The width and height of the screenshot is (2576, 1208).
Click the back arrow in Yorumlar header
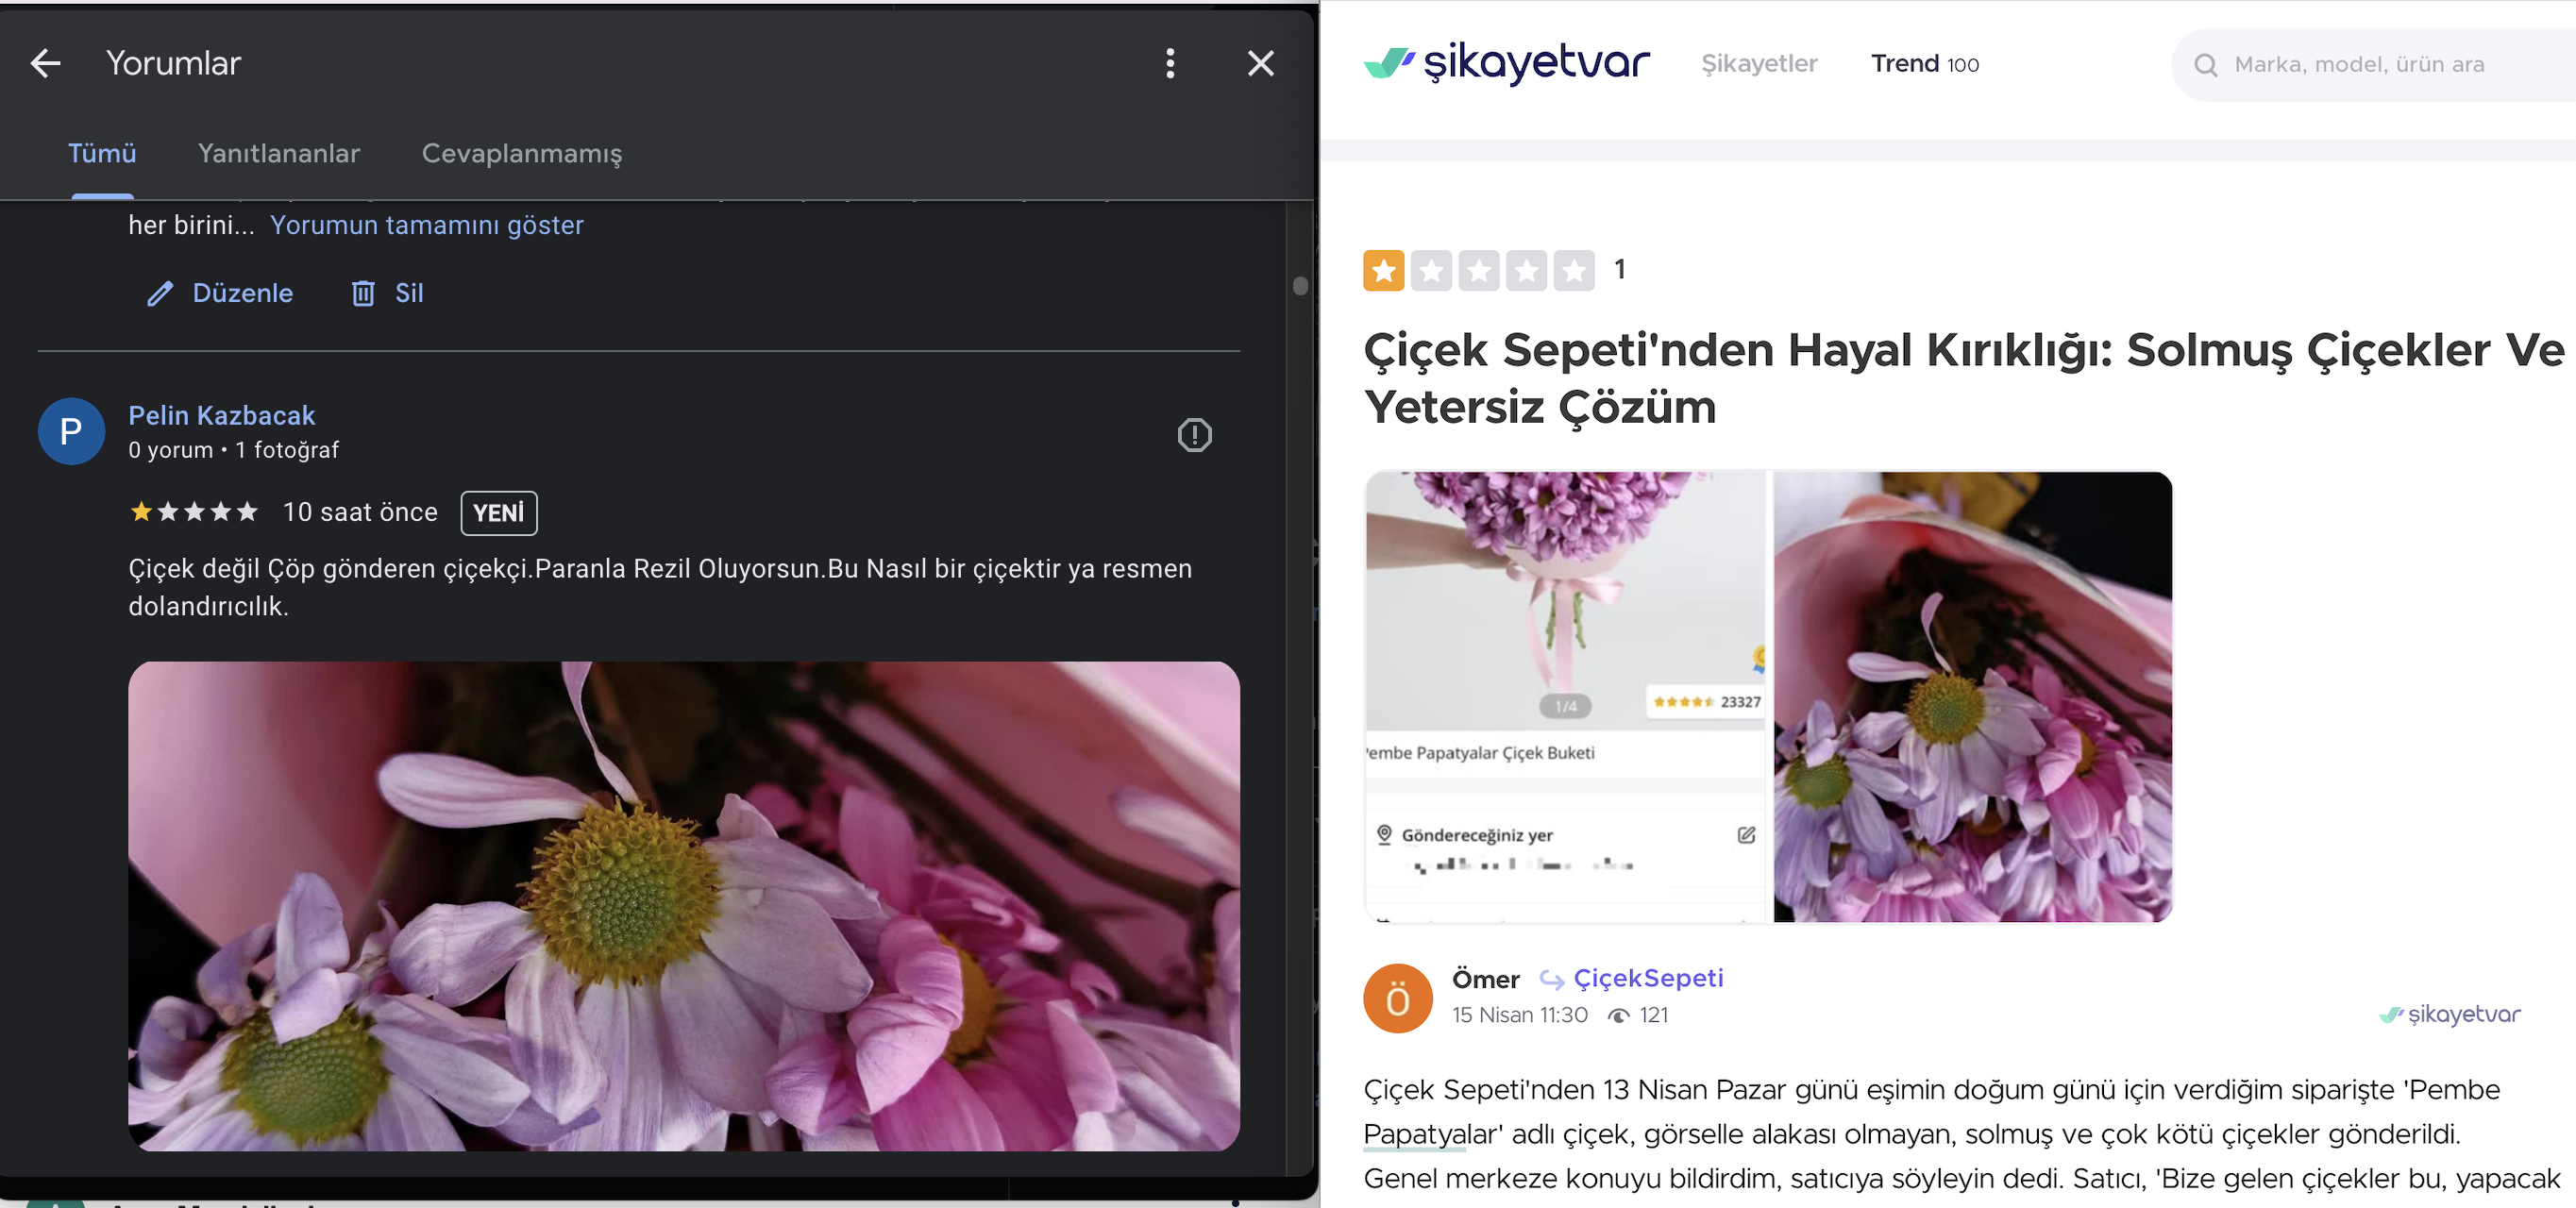coord(46,63)
